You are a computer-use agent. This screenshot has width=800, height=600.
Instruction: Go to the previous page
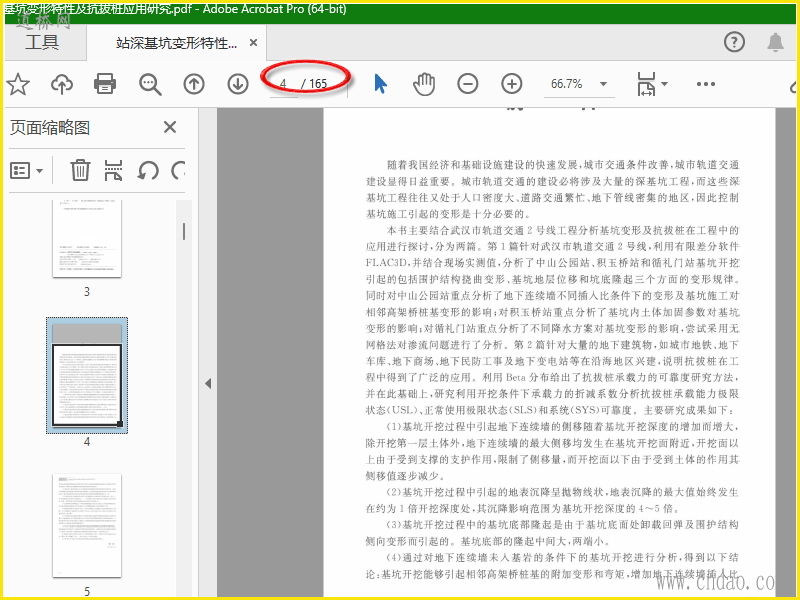tap(194, 84)
